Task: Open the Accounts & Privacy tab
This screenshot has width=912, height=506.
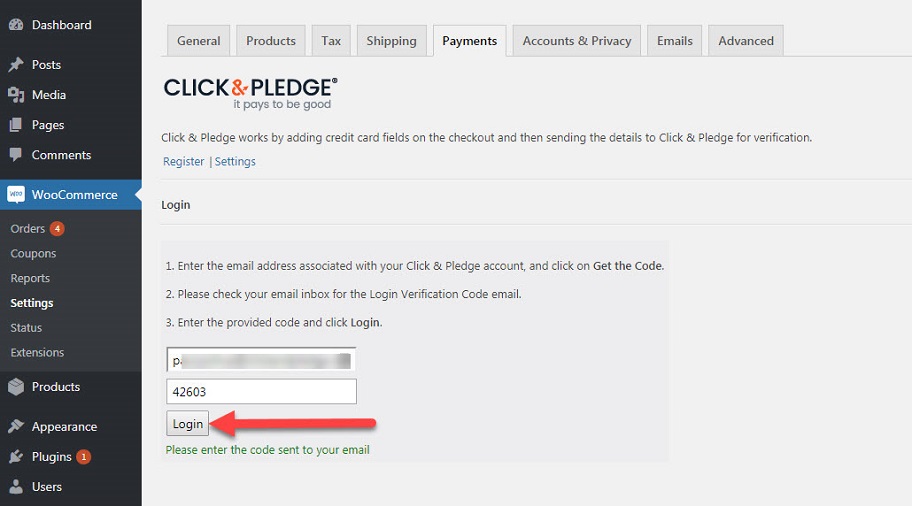Action: point(576,41)
